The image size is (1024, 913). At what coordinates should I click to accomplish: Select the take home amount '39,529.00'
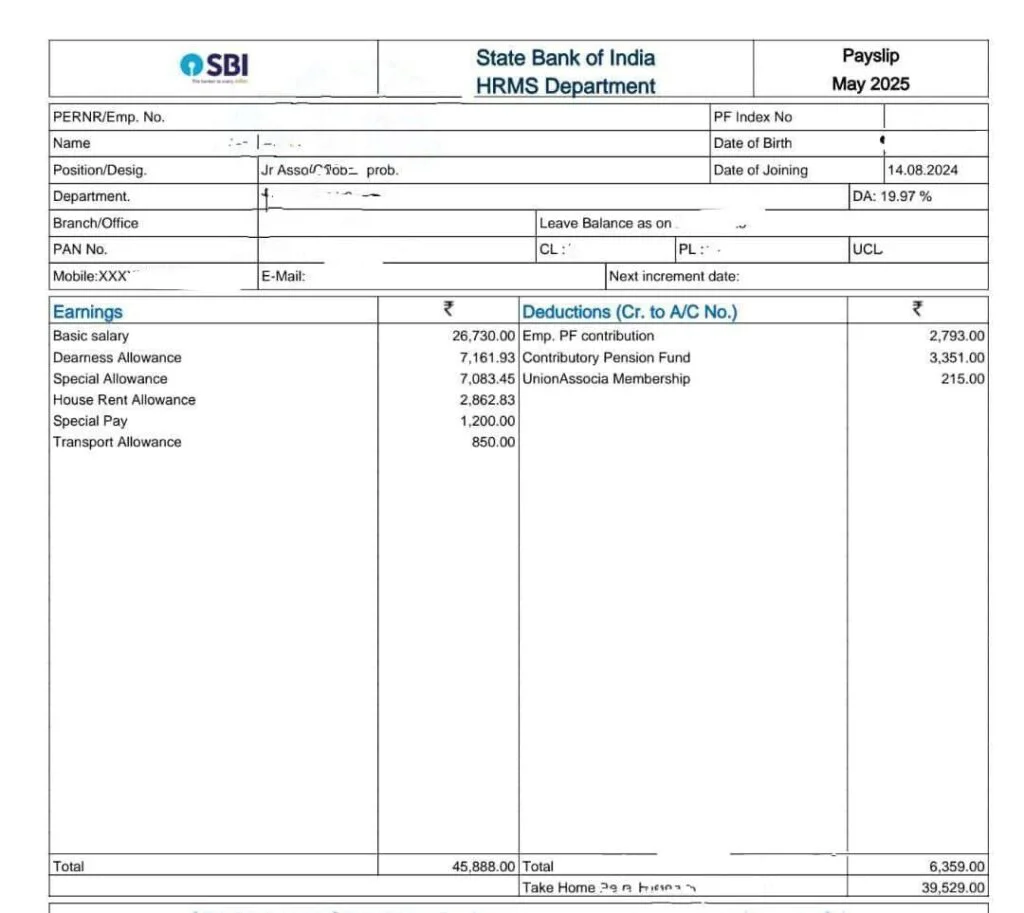click(953, 888)
